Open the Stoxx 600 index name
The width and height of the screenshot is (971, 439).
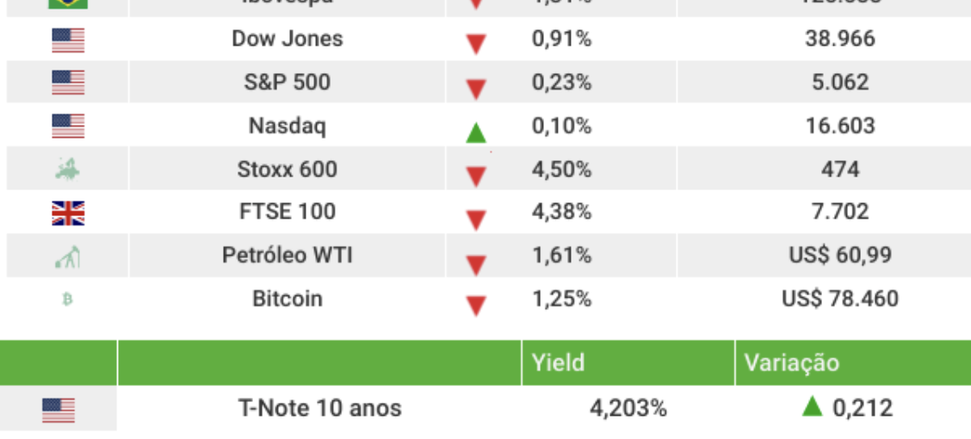pos(287,169)
